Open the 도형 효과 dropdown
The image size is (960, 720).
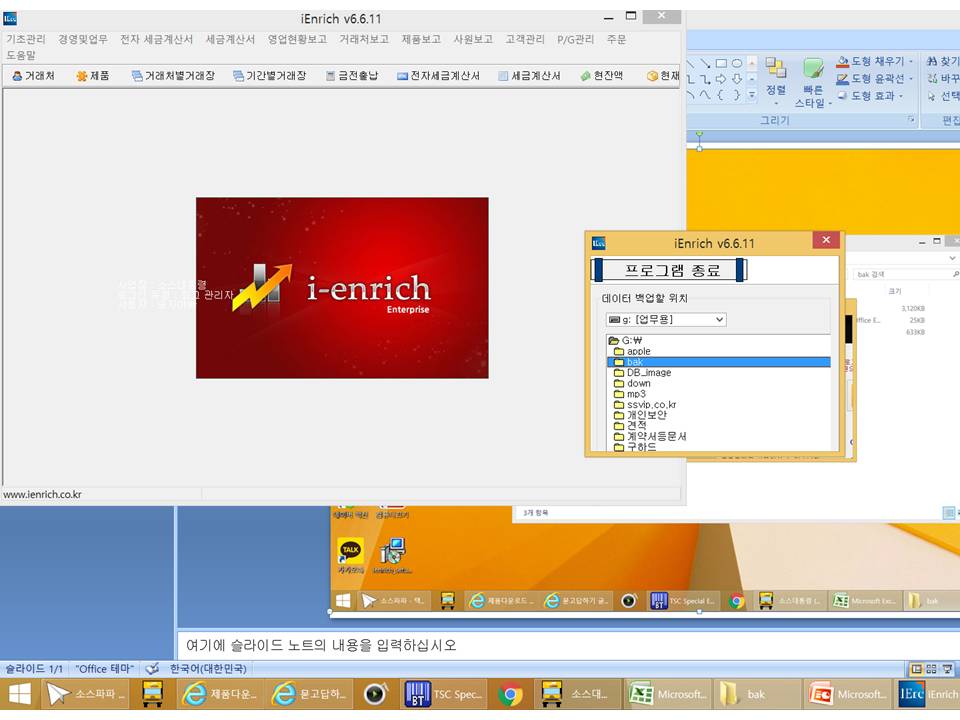pos(868,96)
